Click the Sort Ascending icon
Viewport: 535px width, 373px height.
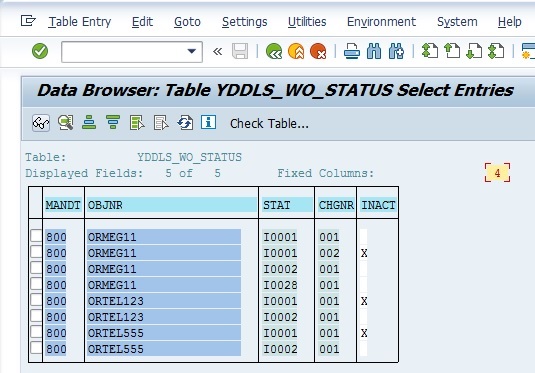[89, 123]
